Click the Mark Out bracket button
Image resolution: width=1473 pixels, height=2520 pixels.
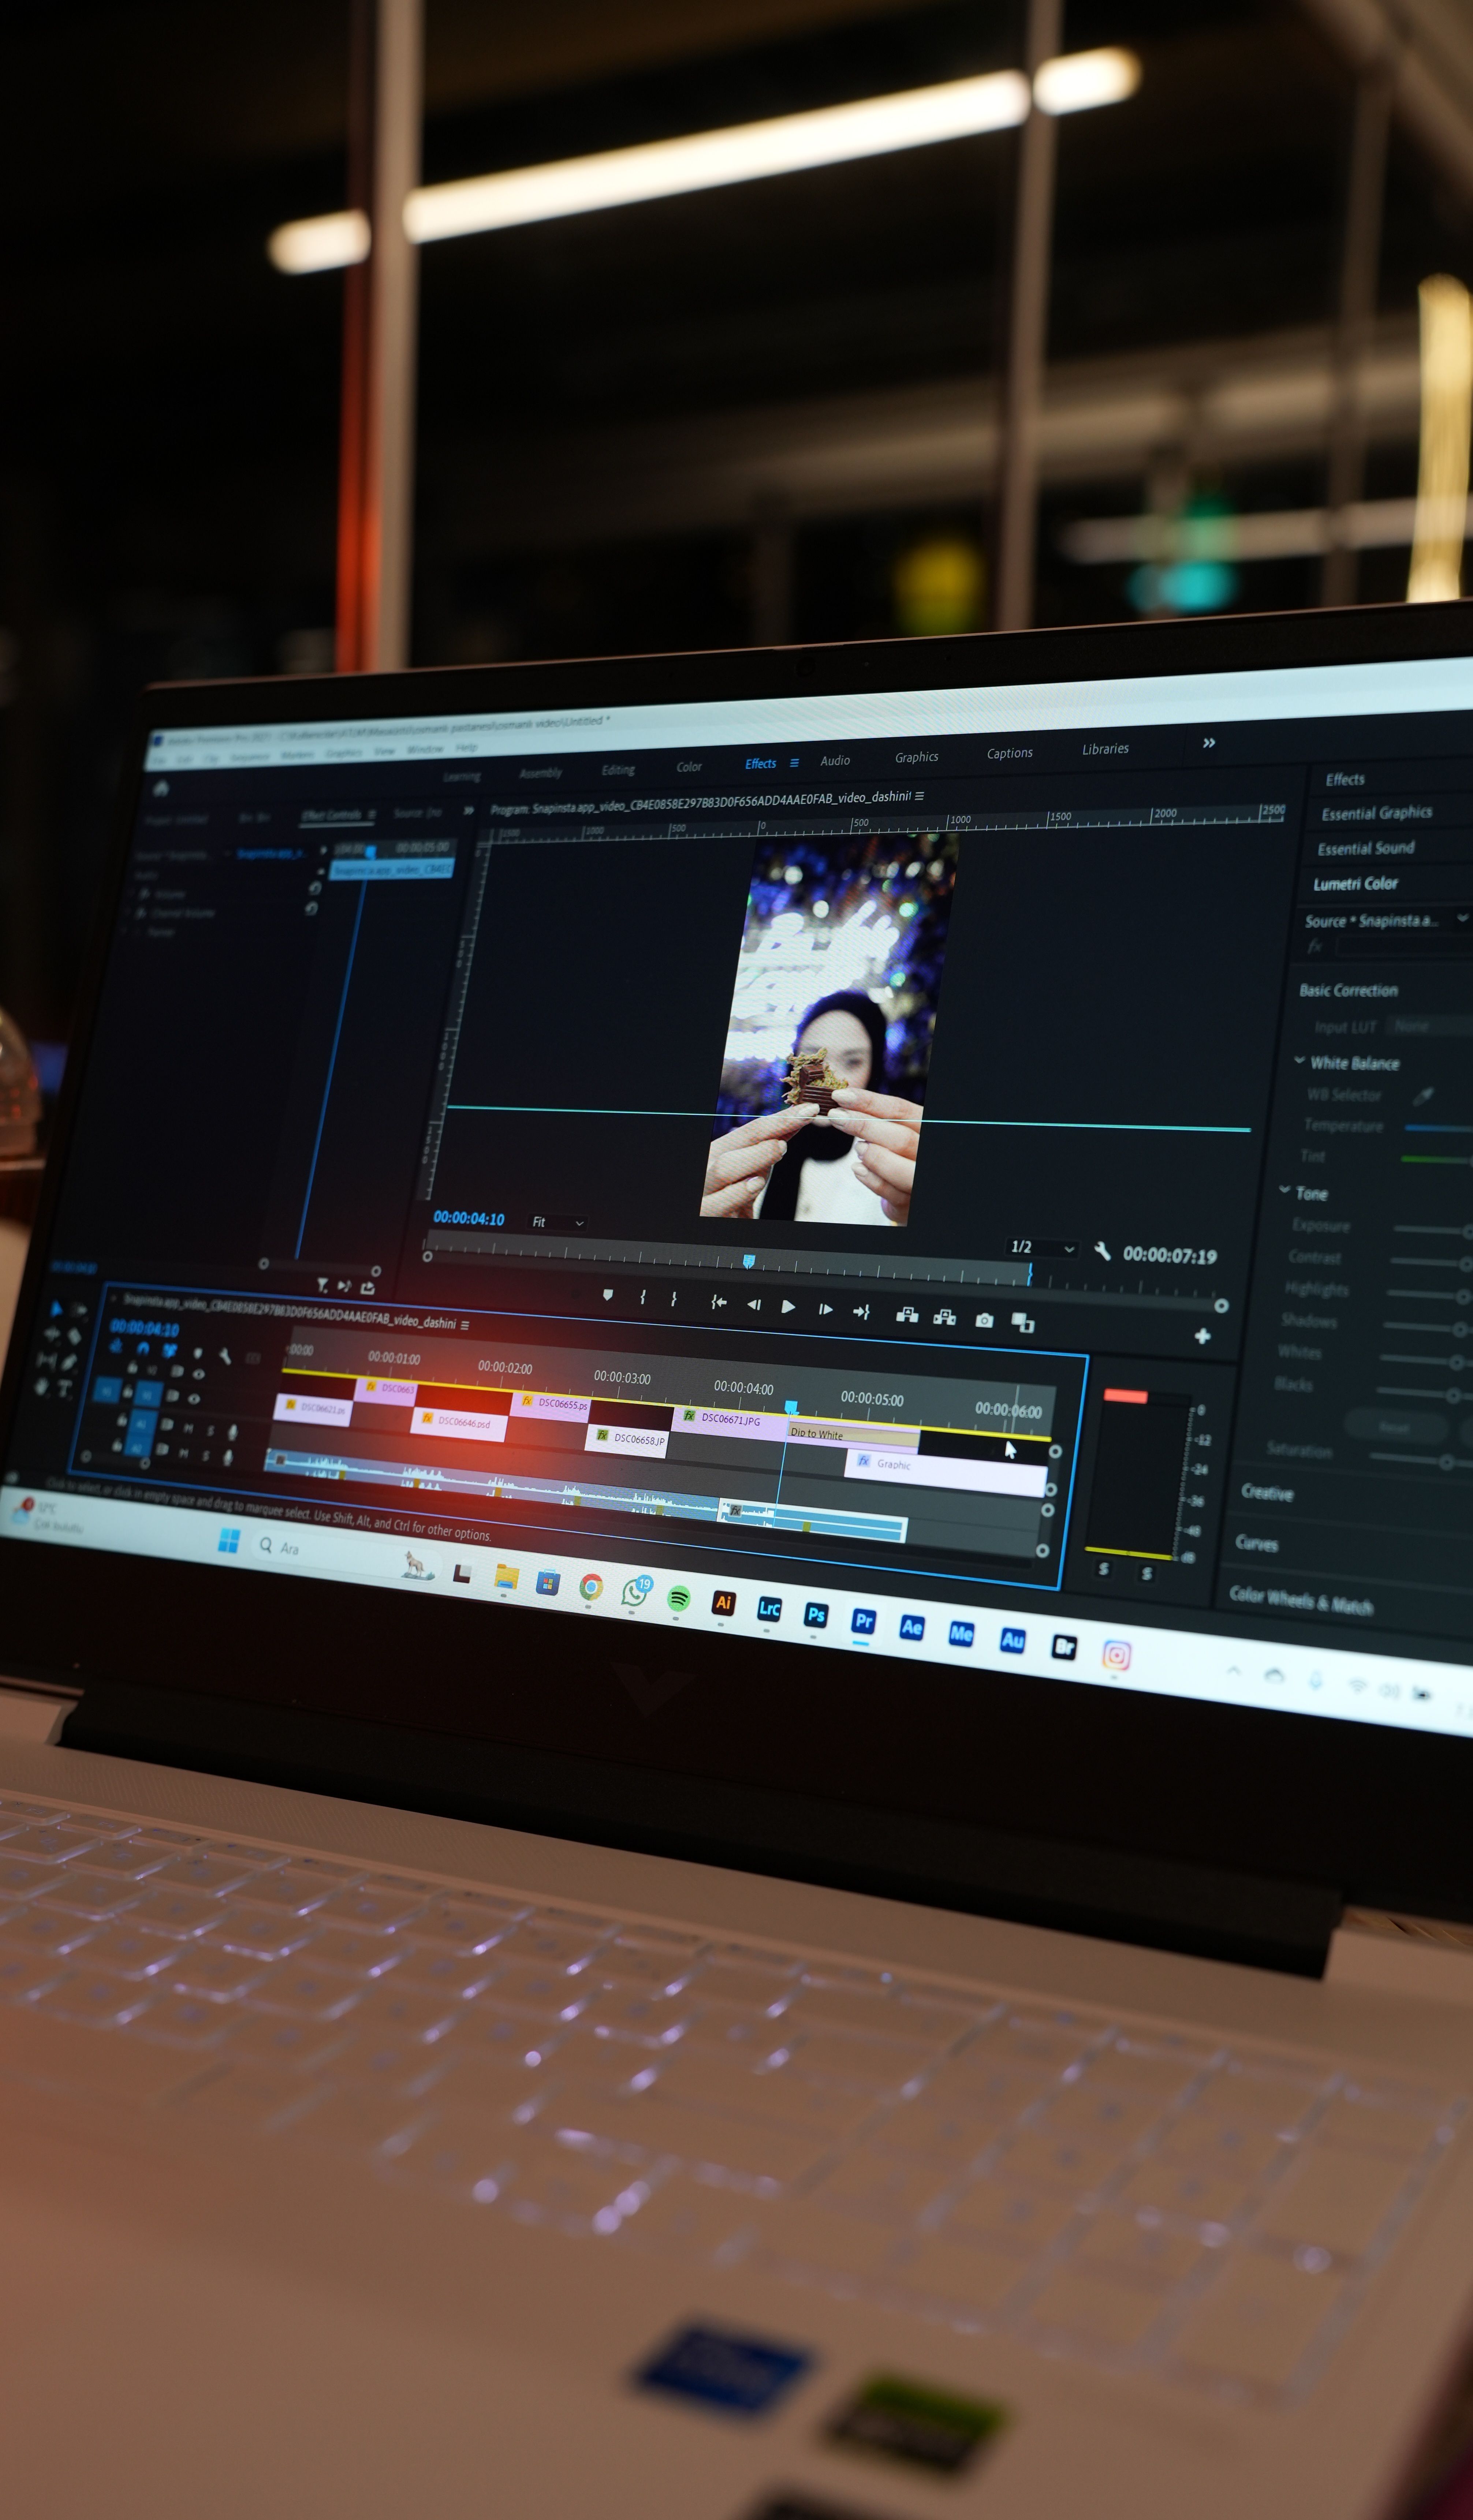pyautogui.click(x=674, y=1299)
